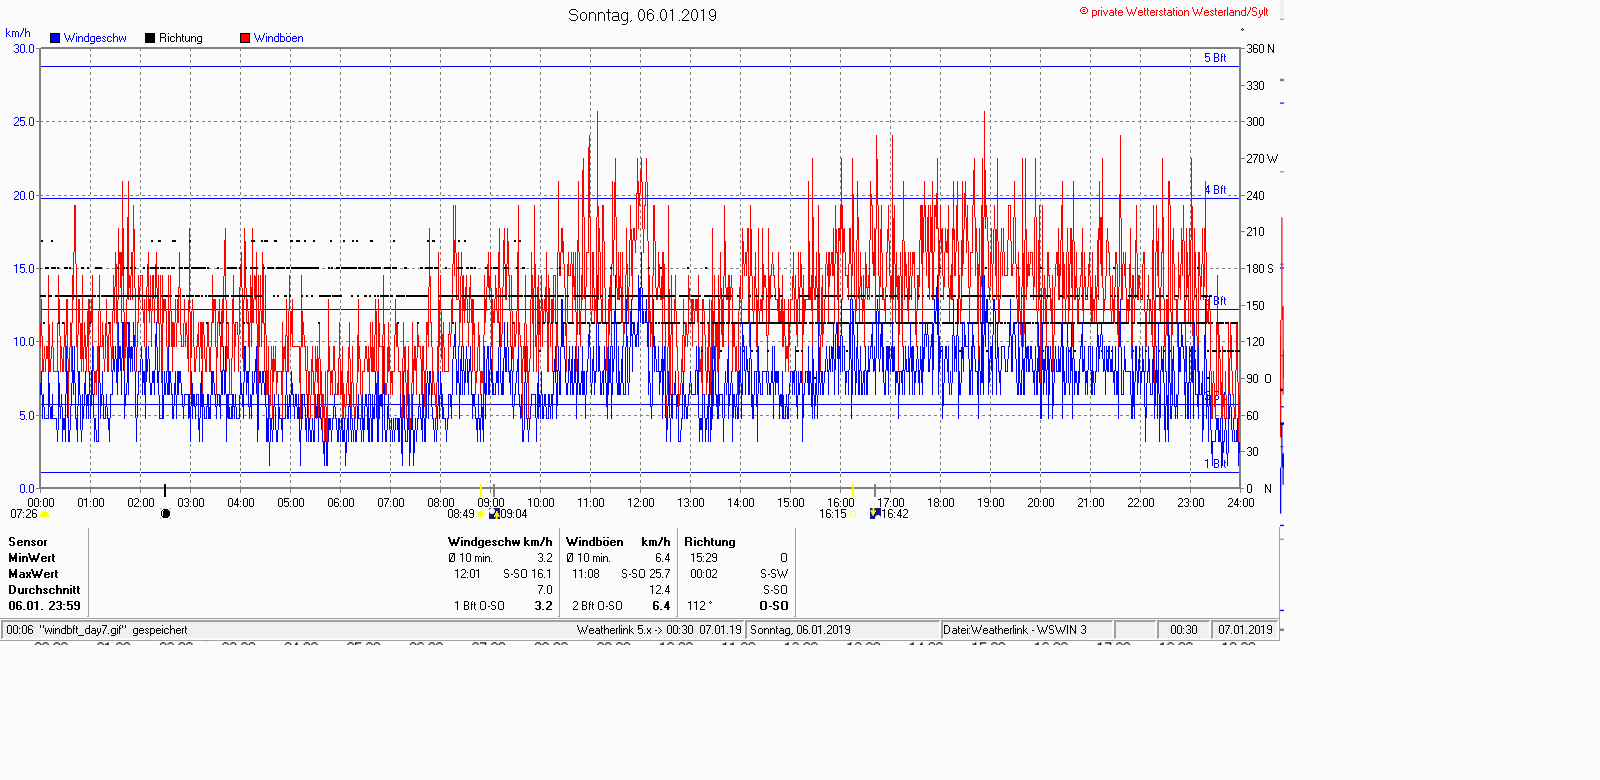Image resolution: width=1600 pixels, height=780 pixels.
Task: Click the Richtung column header in the table
Action: pos(710,542)
